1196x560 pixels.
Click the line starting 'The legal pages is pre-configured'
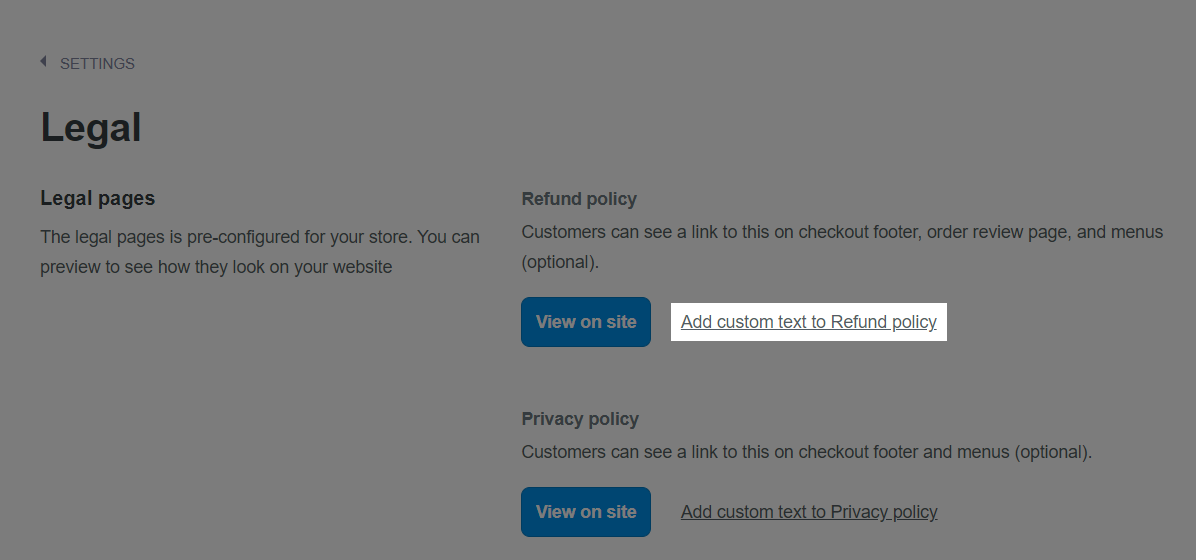(x=260, y=237)
